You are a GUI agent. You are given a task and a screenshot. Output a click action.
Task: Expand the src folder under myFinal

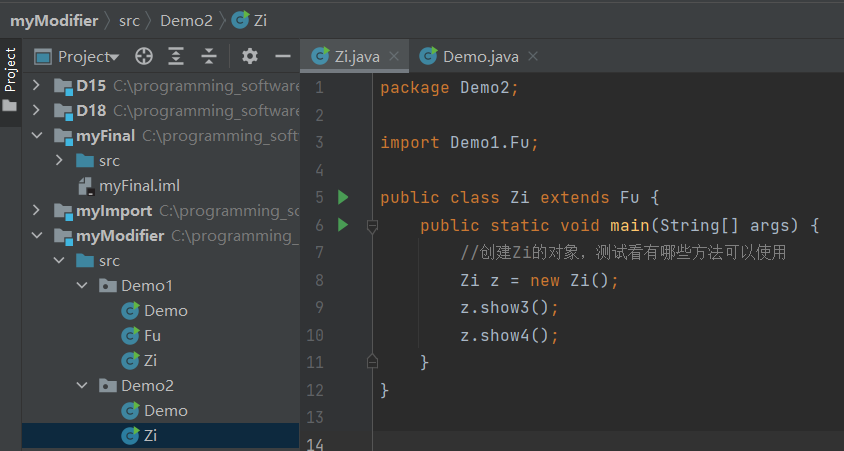click(x=59, y=160)
